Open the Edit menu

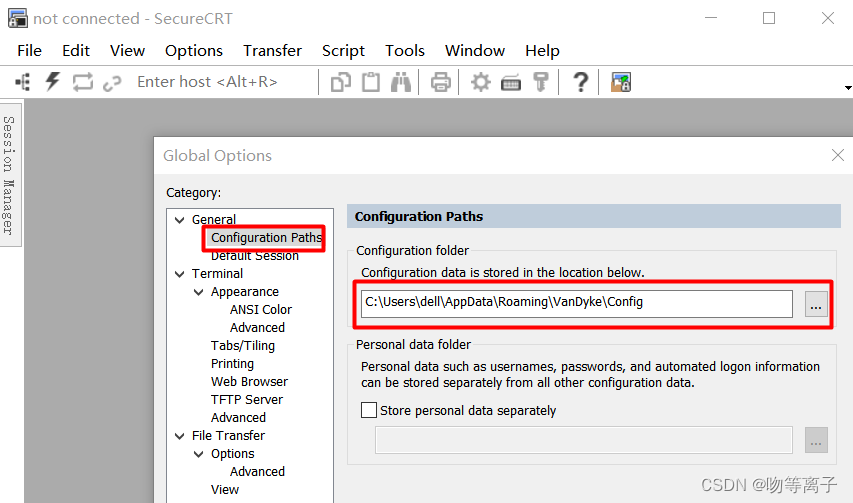(x=76, y=51)
